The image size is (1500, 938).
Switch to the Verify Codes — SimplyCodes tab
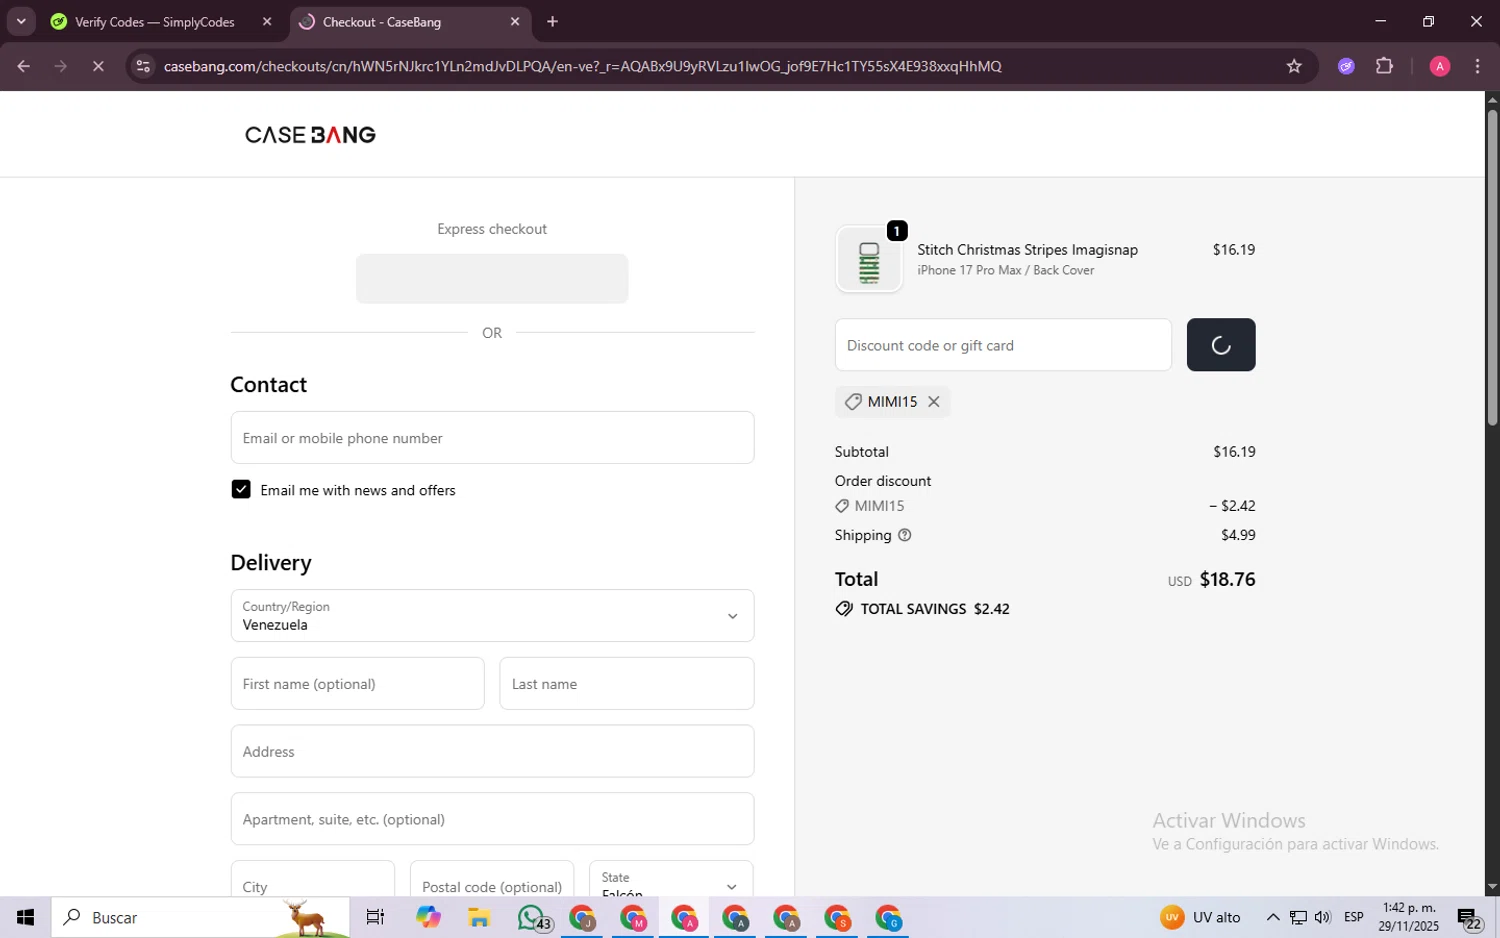coord(155,22)
